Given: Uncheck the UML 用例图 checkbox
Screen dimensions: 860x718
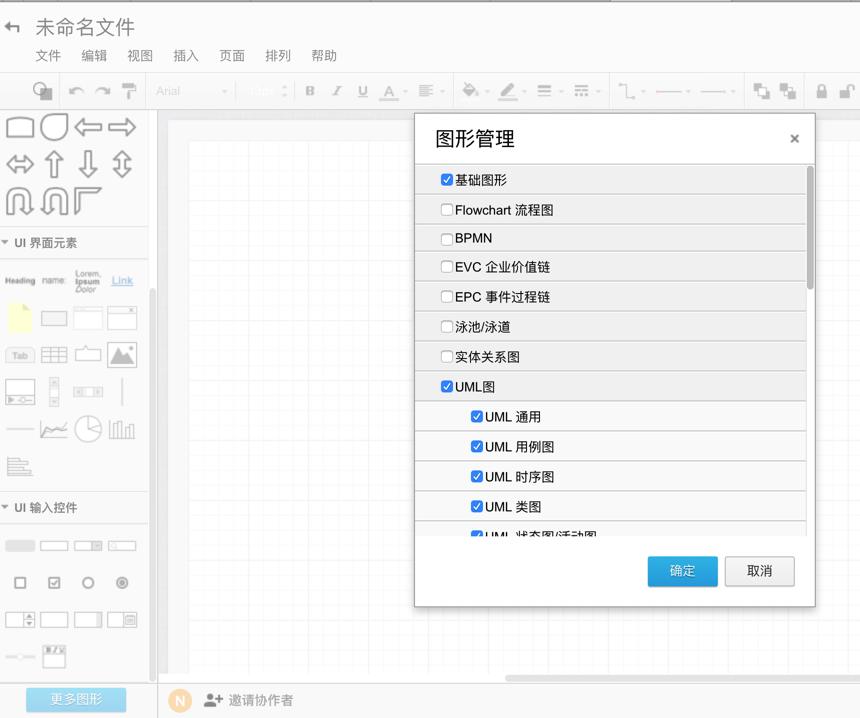Looking at the screenshot, I should pos(477,446).
